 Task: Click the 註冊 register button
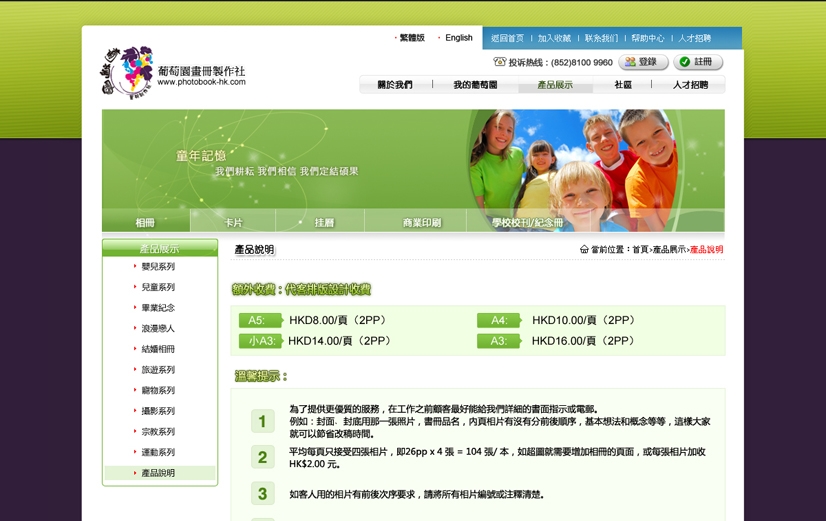coord(697,62)
